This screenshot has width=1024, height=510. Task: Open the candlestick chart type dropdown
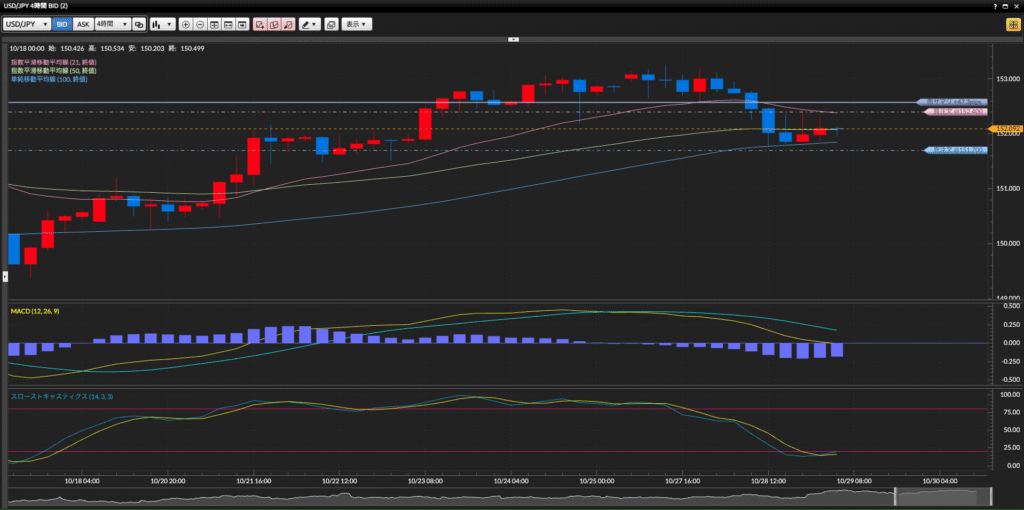[162, 23]
